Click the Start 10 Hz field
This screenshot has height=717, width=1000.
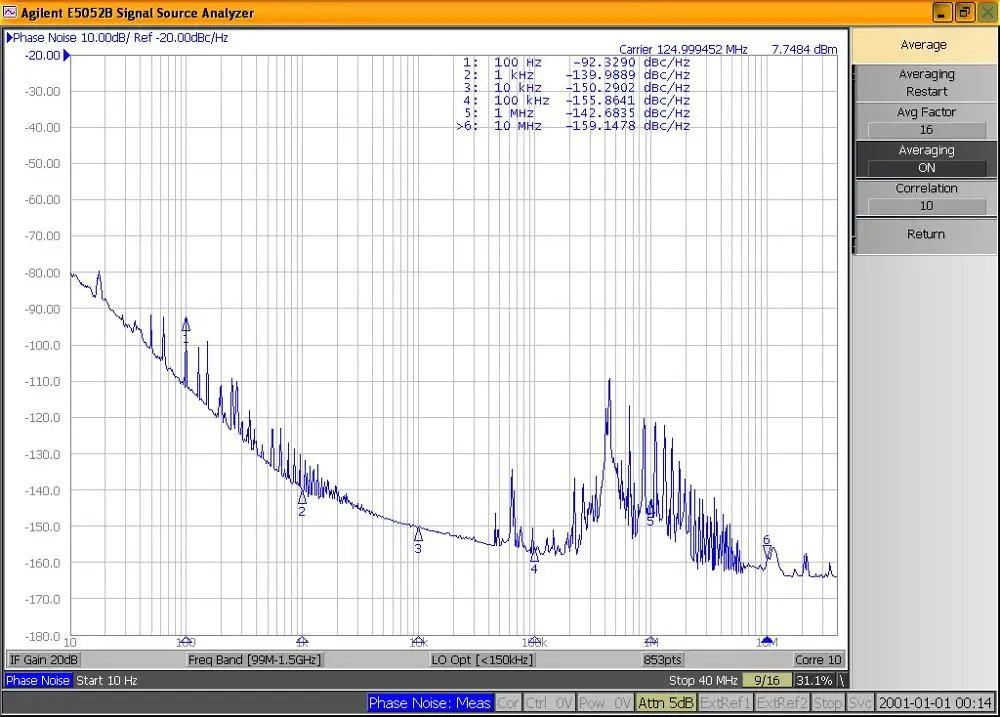pos(107,680)
